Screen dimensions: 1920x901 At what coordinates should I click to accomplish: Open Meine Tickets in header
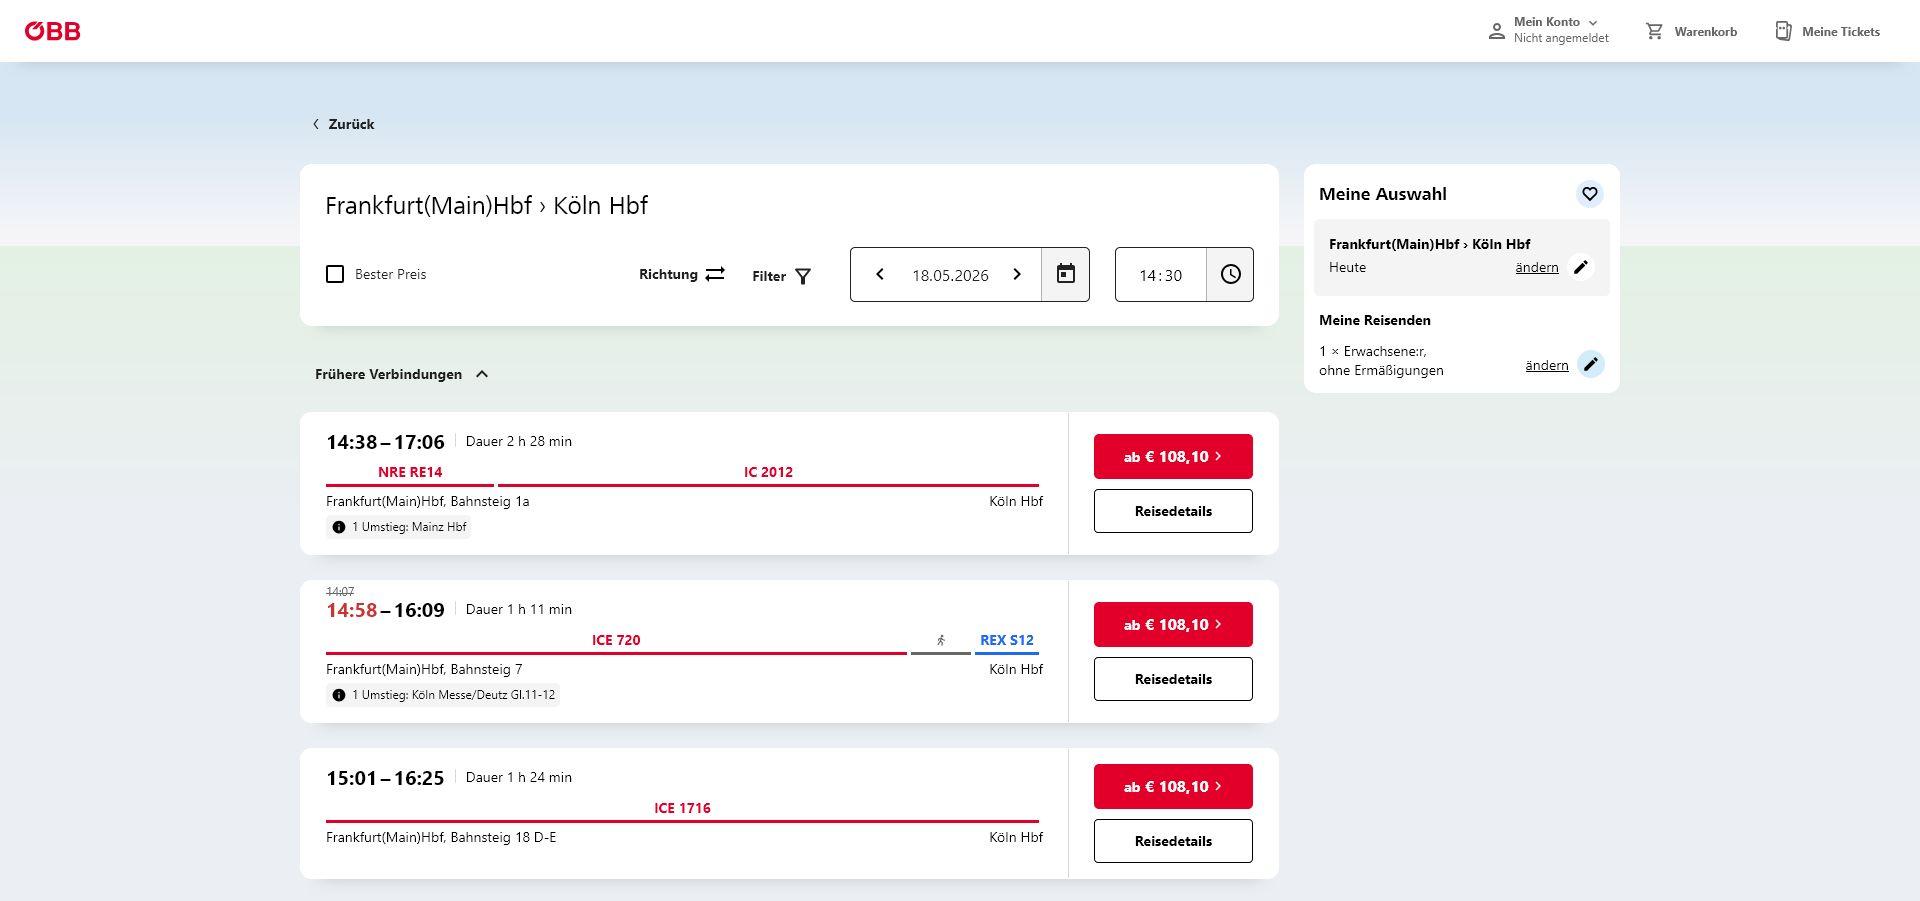pos(1827,31)
